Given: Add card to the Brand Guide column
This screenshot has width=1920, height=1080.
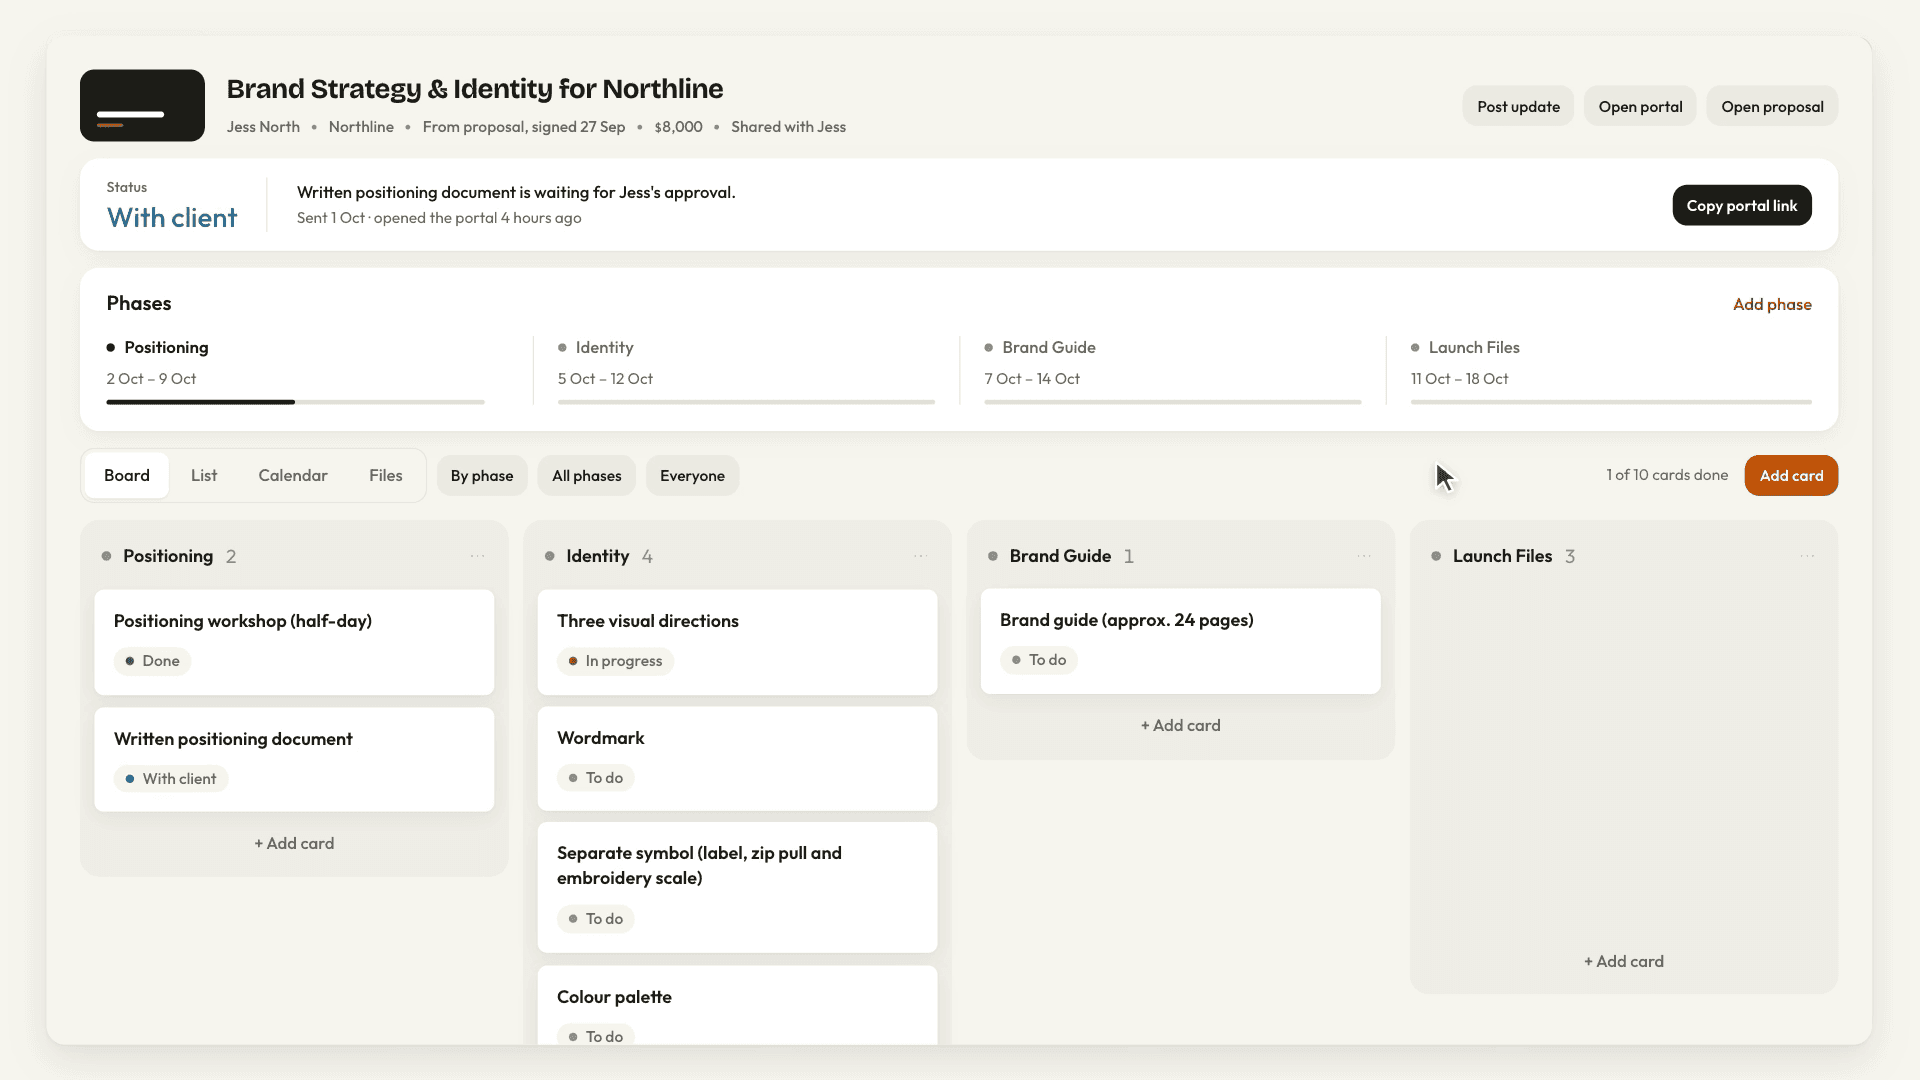Looking at the screenshot, I should tap(1180, 725).
